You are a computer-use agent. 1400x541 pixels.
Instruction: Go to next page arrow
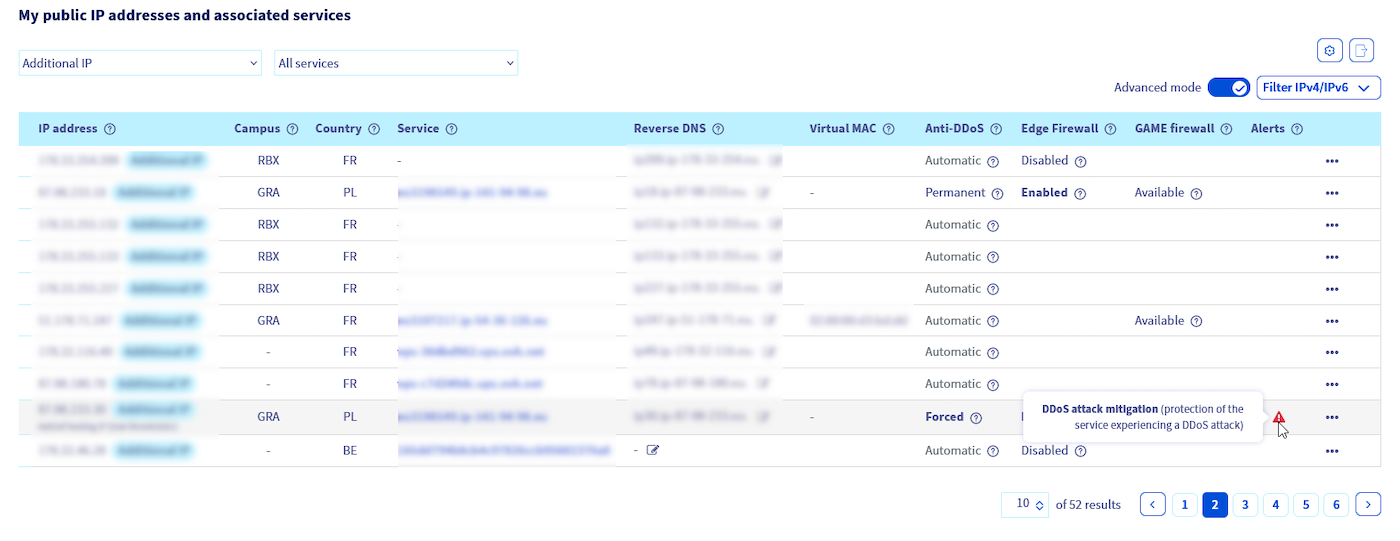(1368, 505)
